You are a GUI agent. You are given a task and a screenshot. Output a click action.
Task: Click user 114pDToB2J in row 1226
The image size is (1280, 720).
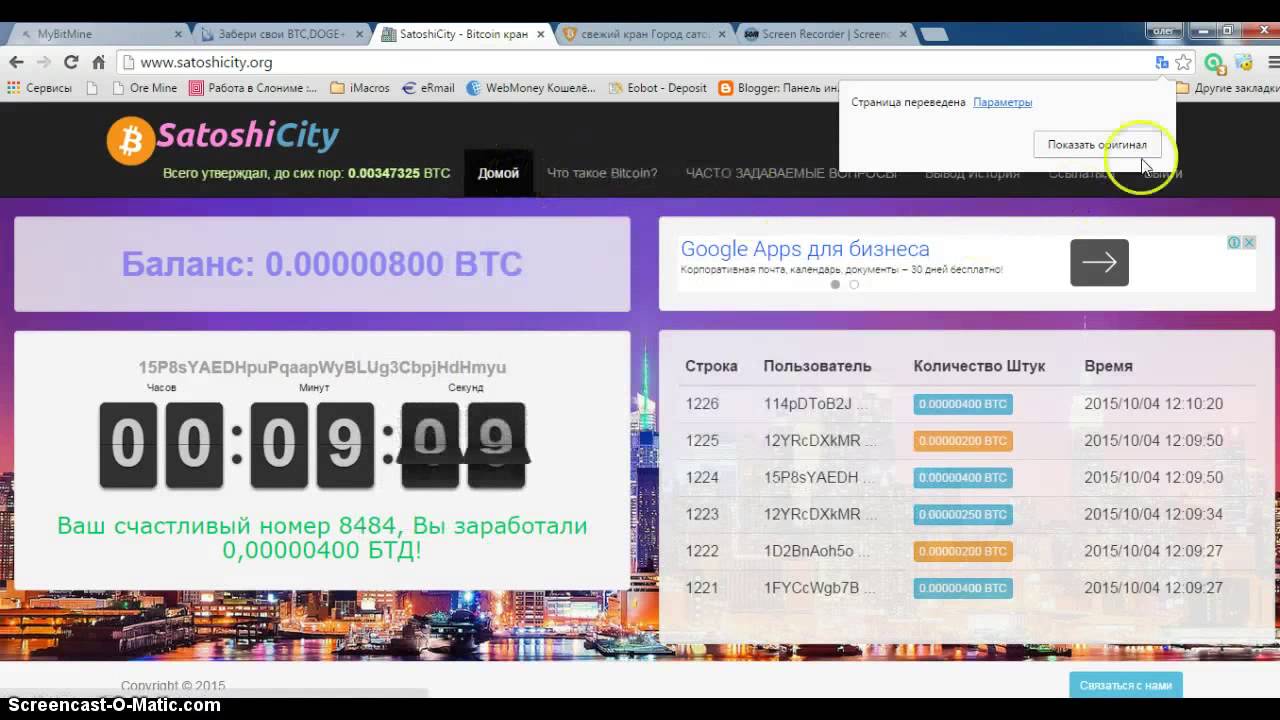coord(815,404)
